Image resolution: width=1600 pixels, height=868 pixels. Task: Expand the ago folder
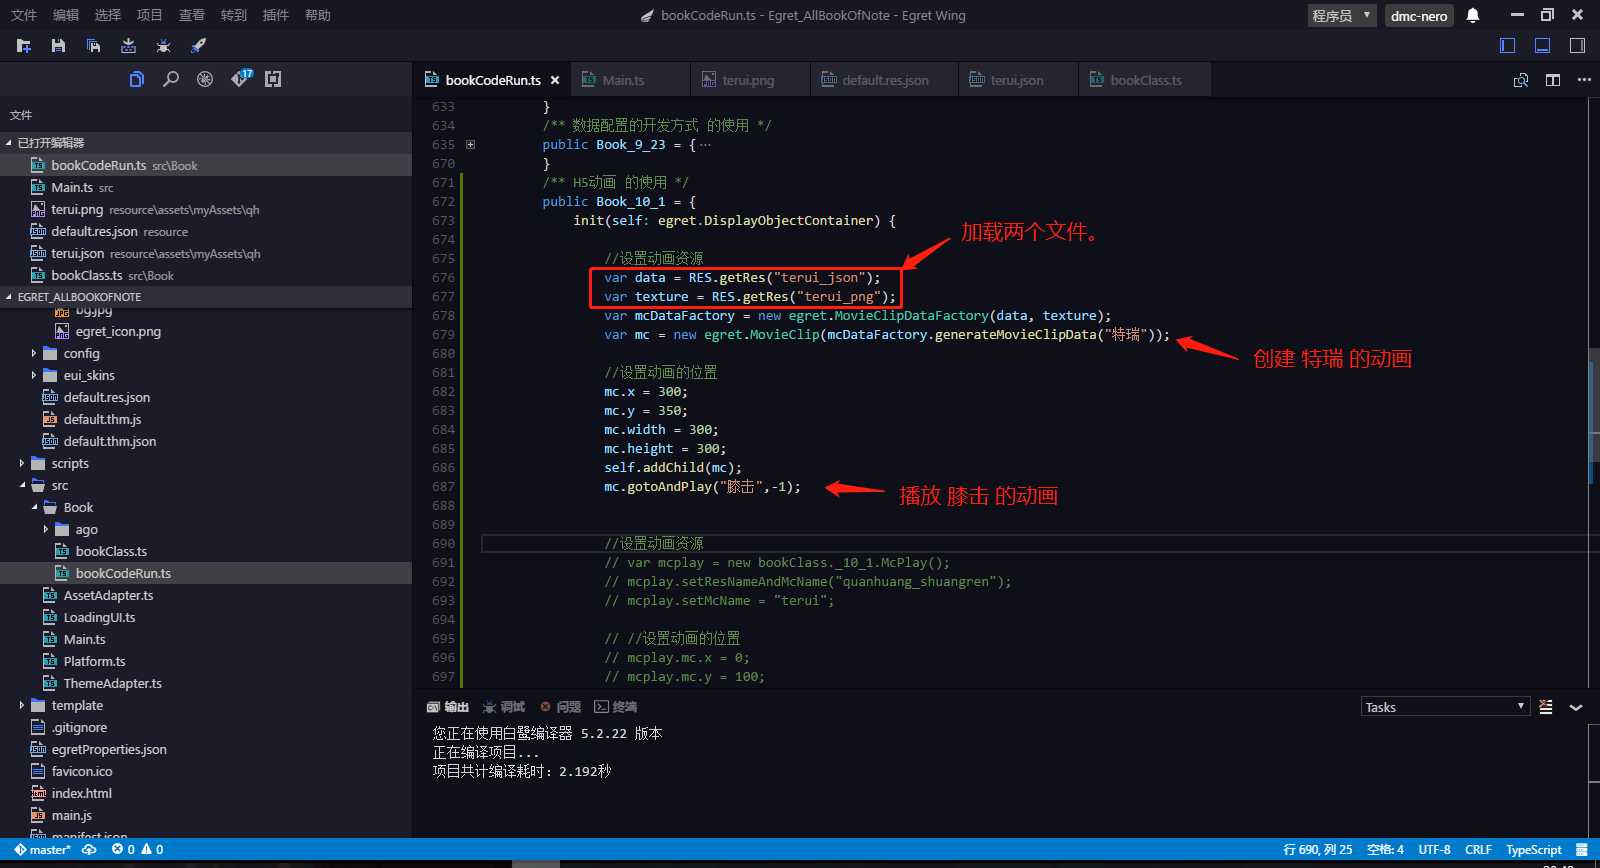point(45,529)
